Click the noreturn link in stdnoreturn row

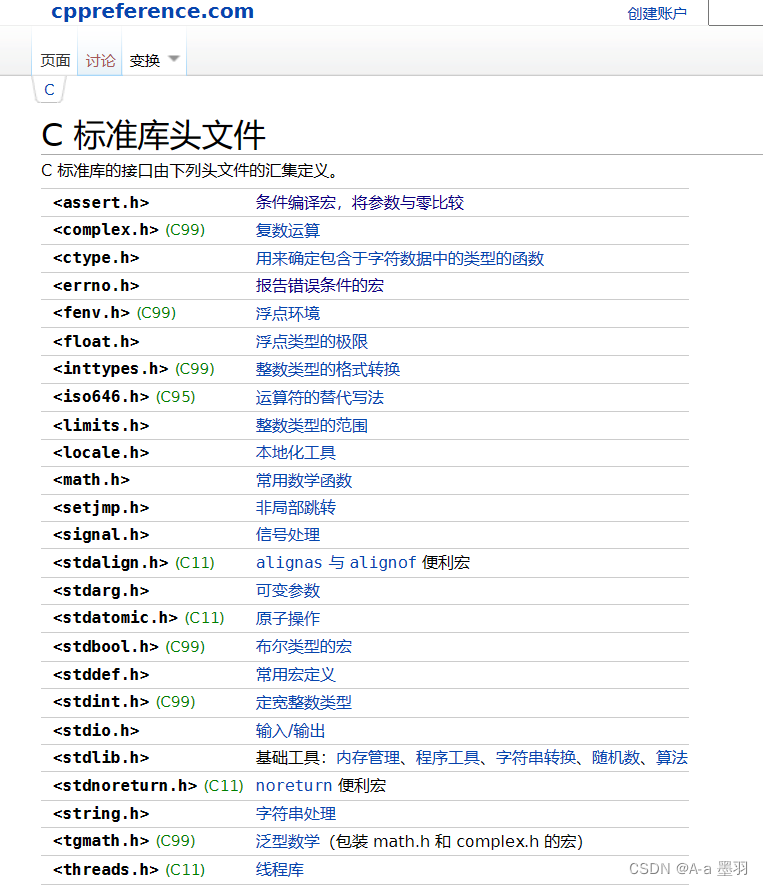click(294, 786)
